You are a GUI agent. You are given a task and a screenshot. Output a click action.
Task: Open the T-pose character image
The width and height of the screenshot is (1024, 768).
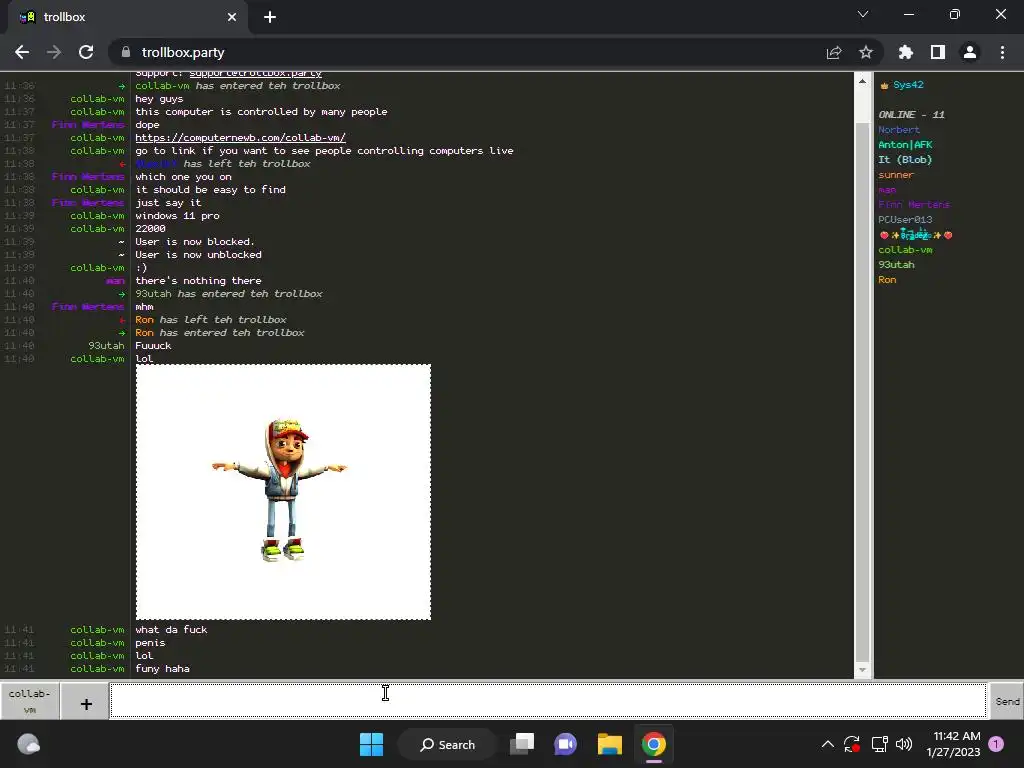283,492
